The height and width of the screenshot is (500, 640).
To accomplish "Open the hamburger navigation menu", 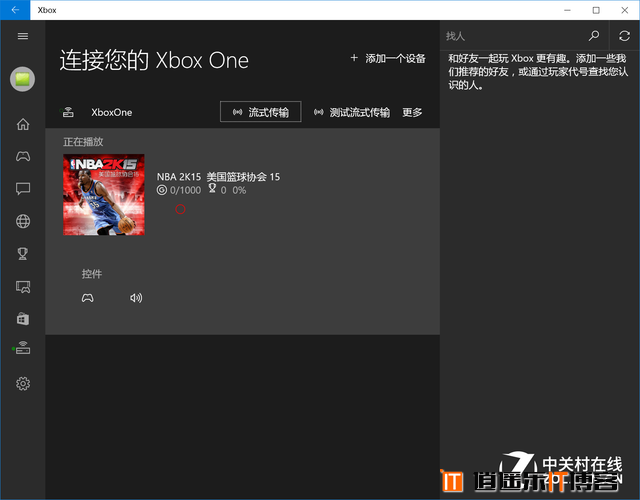I will coord(23,36).
